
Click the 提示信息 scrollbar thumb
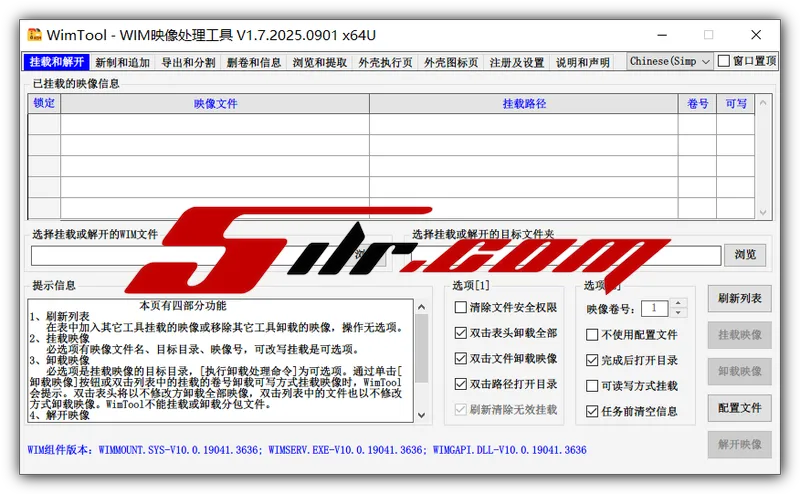point(421,349)
